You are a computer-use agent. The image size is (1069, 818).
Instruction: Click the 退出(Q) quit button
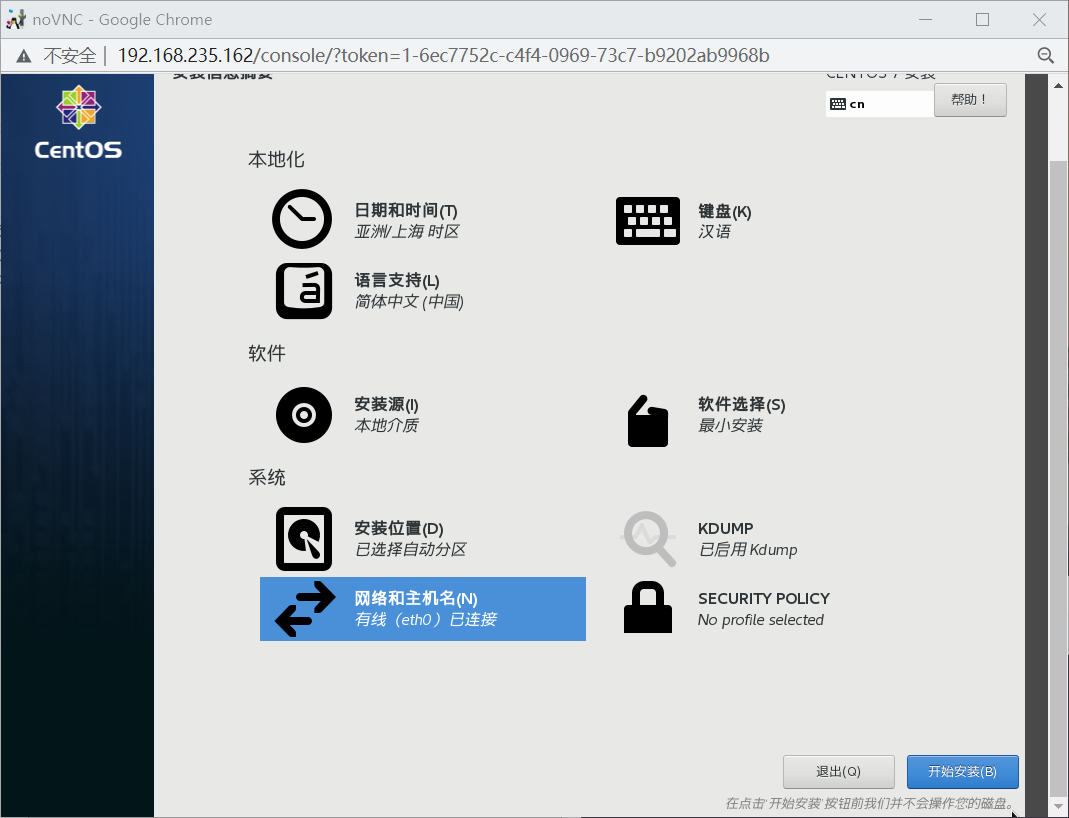click(x=839, y=772)
